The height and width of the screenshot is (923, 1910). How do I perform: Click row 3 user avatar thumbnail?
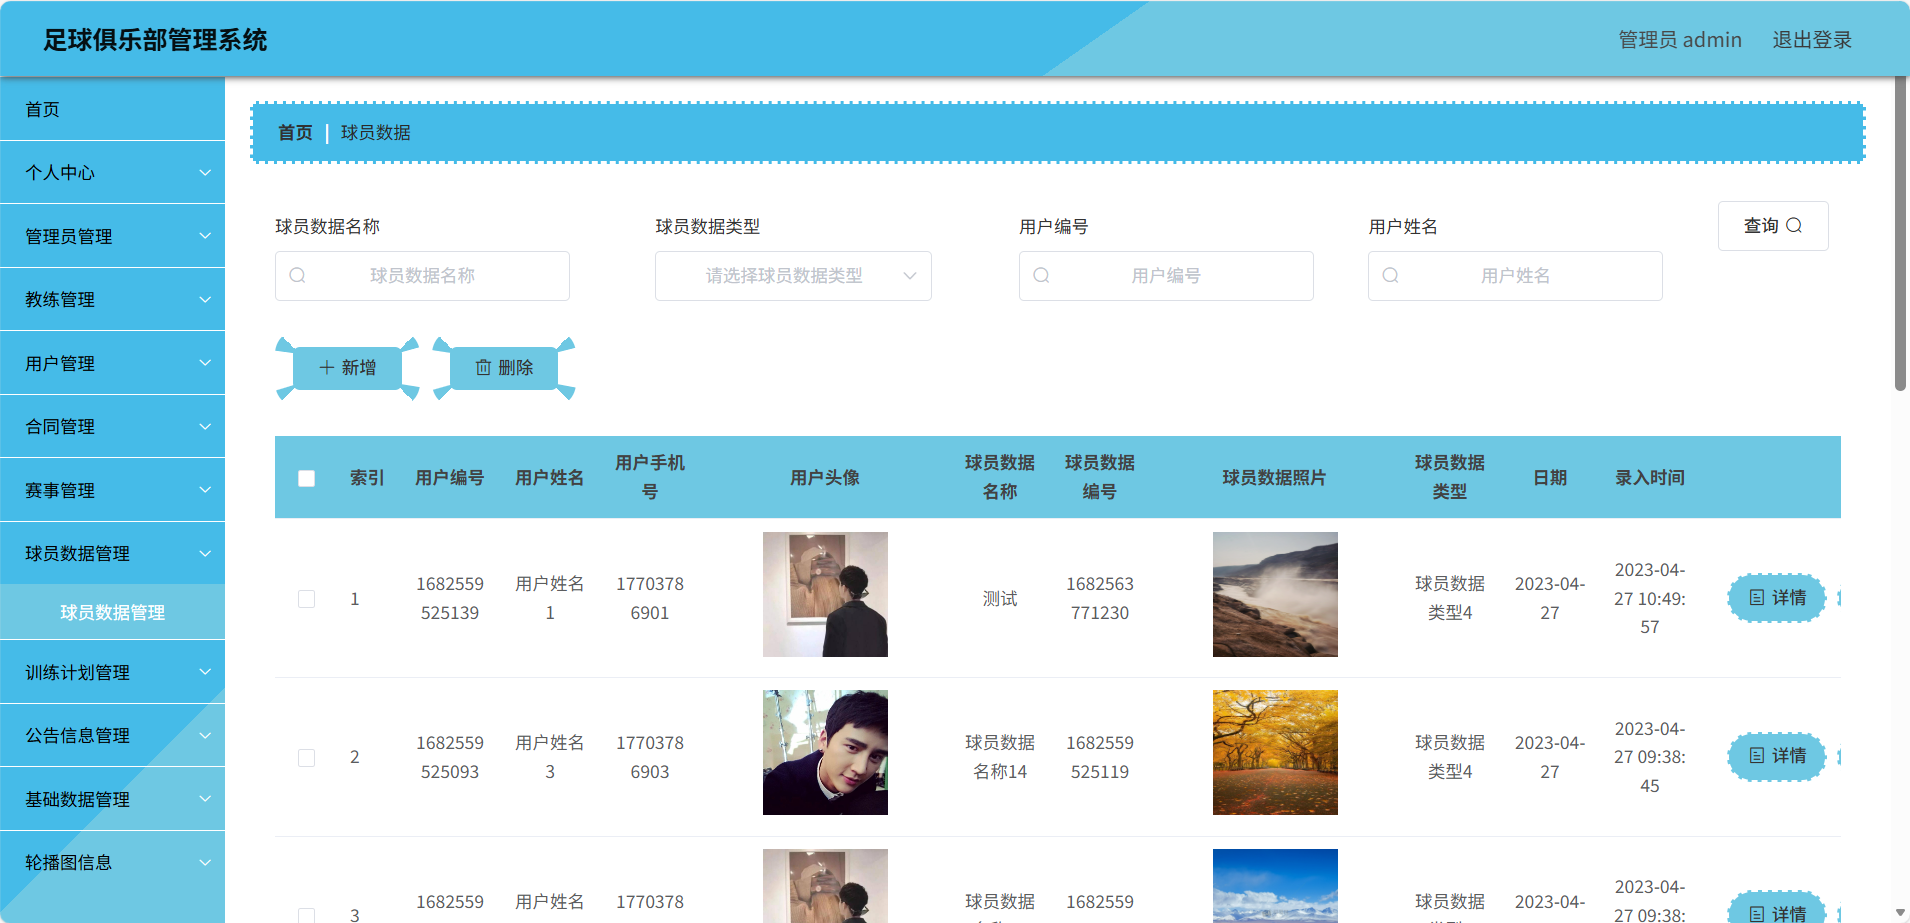825,886
